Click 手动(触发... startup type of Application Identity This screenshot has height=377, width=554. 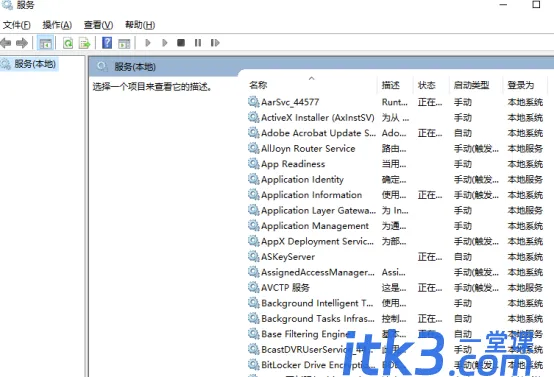476,180
